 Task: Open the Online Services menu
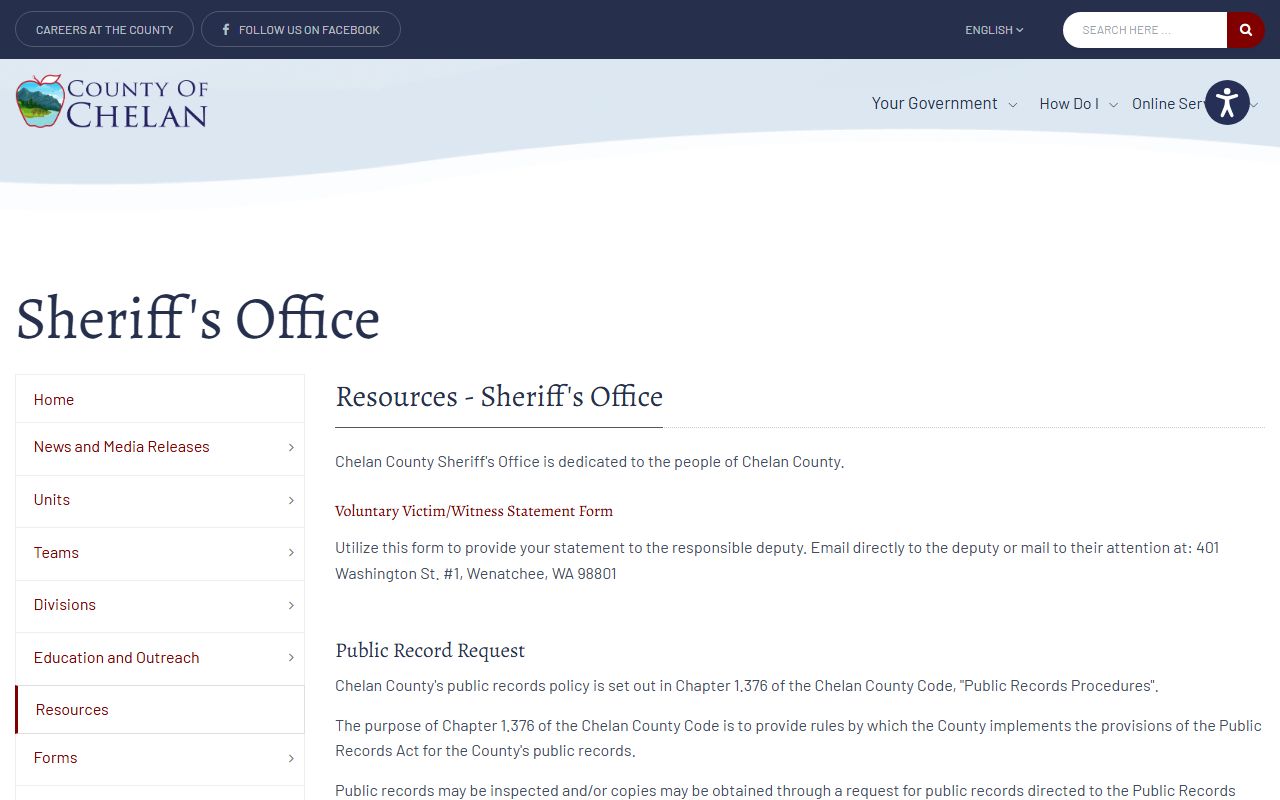click(1168, 103)
